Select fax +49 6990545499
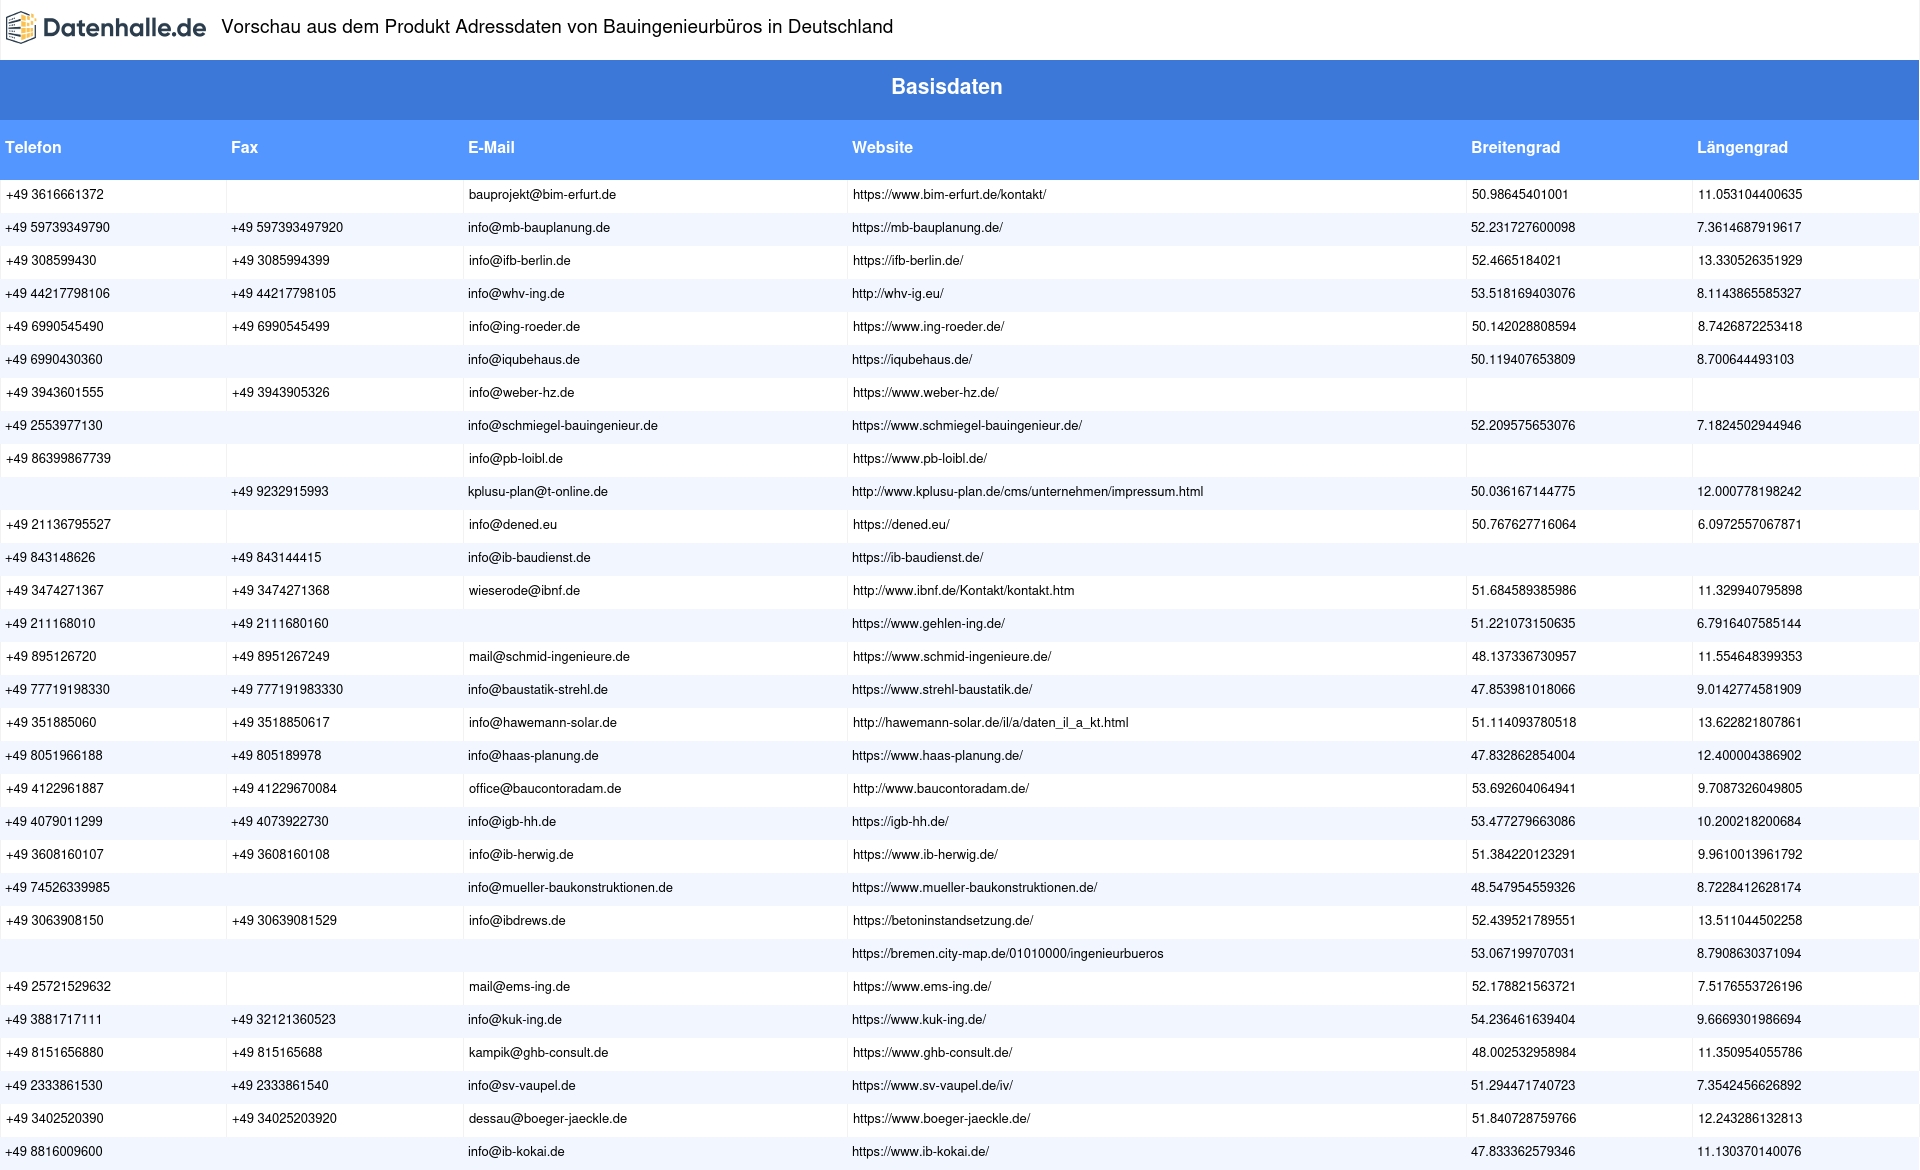 (x=280, y=327)
